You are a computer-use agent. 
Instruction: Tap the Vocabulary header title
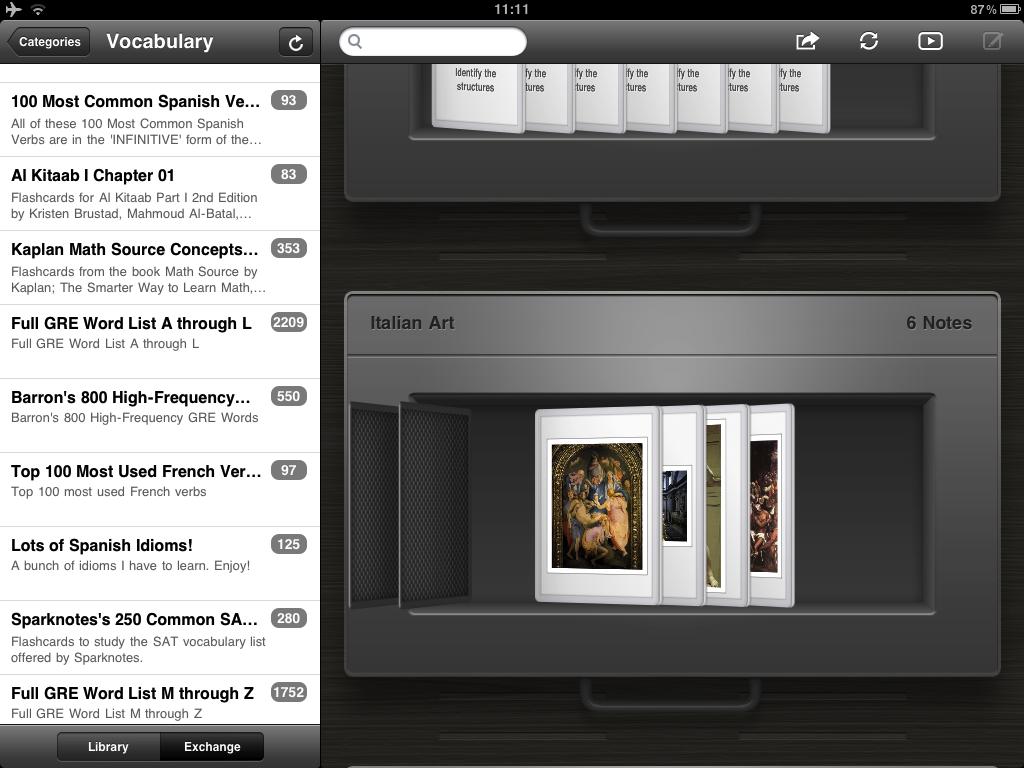(160, 41)
